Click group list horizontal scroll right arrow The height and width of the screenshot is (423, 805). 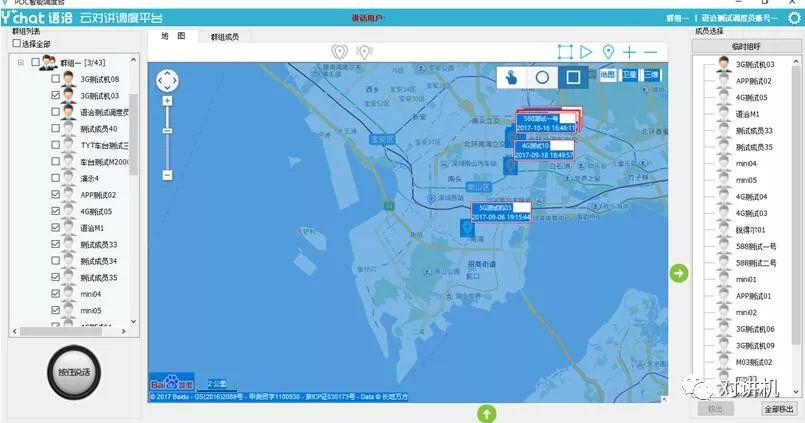tap(123, 332)
